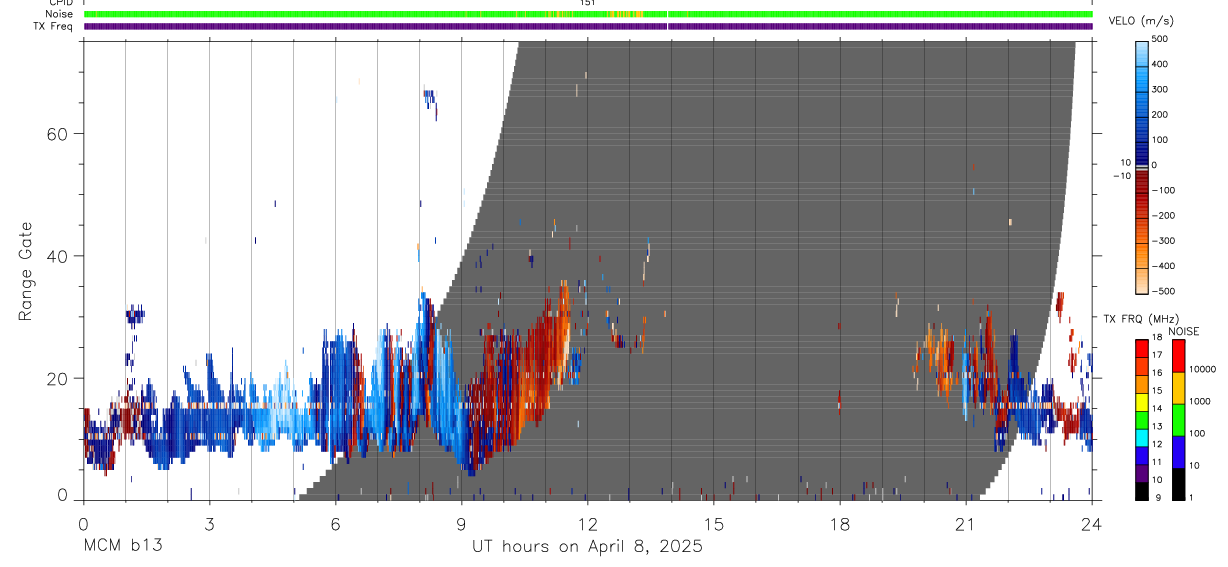Click the purple TX Freq strip
This screenshot has width=1228, height=567.
pos(588,26)
